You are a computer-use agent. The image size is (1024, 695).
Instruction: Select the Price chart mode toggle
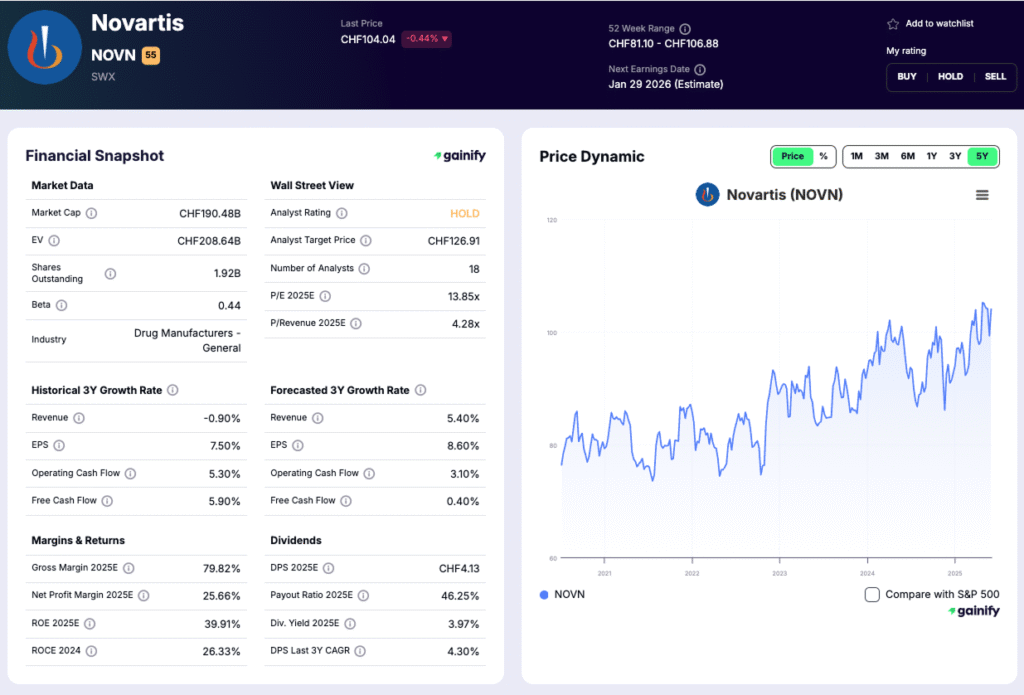[792, 156]
